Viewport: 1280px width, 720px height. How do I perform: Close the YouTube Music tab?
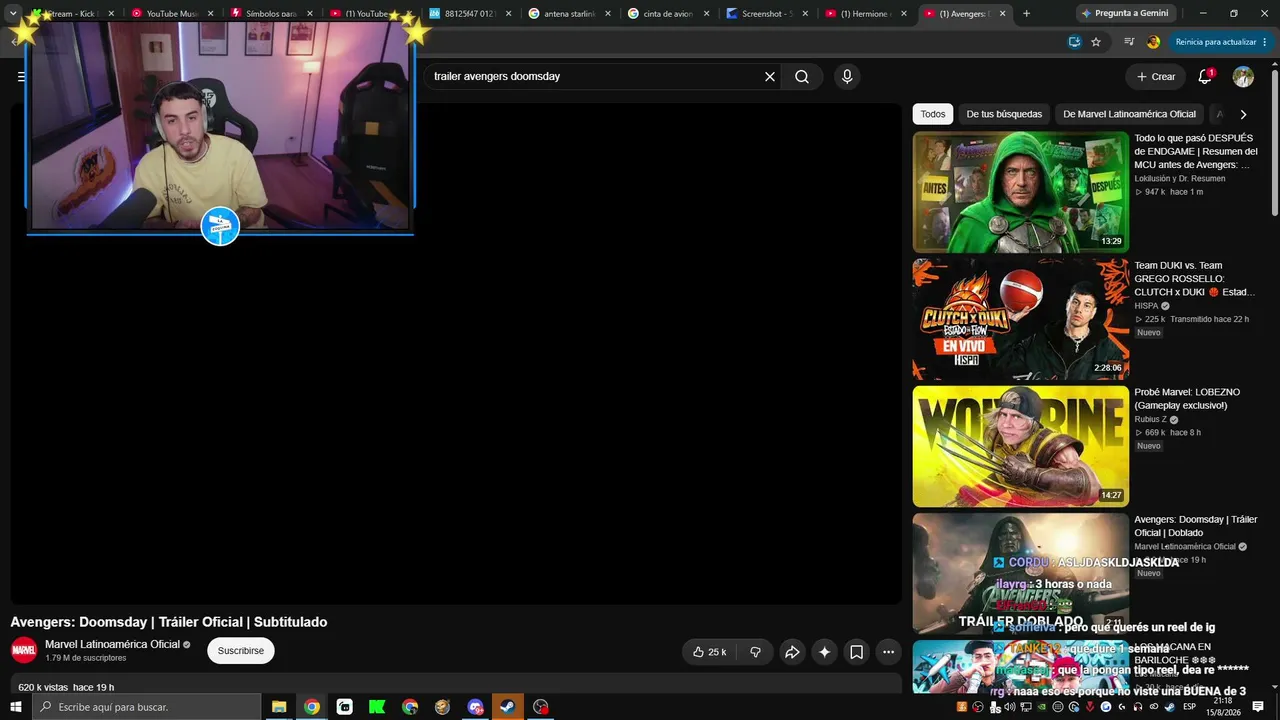click(x=210, y=14)
